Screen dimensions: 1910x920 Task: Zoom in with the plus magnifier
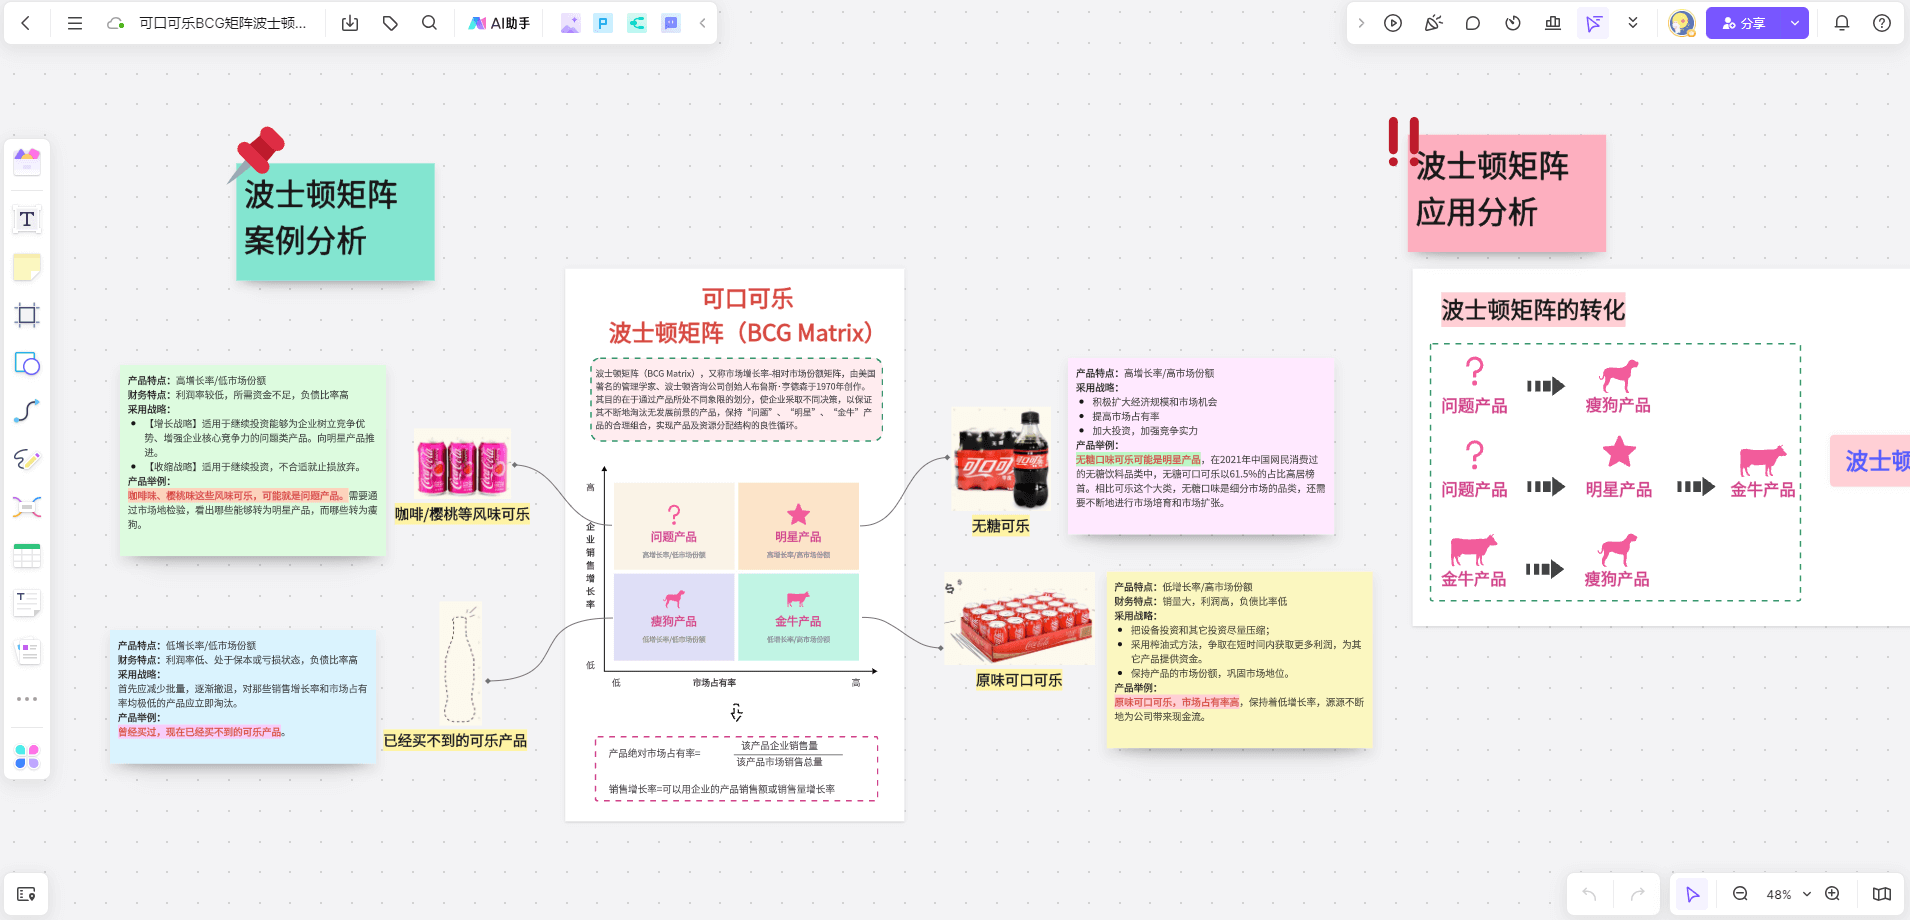pos(1832,894)
